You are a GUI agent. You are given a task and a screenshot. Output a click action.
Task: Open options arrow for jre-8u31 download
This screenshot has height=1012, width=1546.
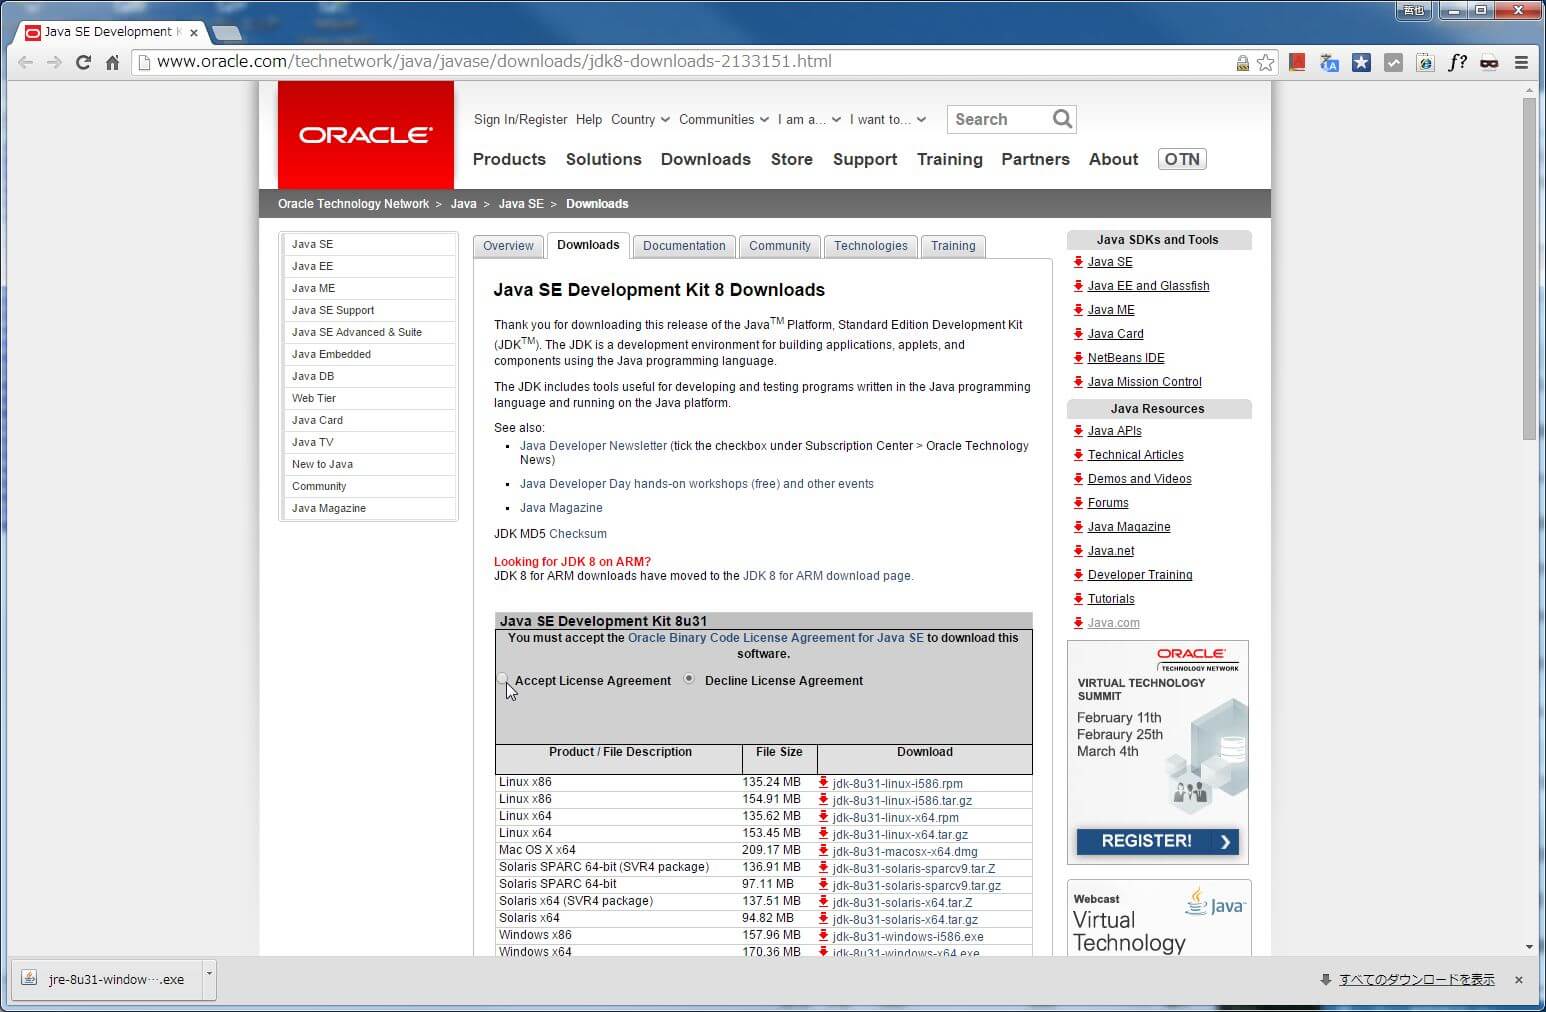(209, 973)
